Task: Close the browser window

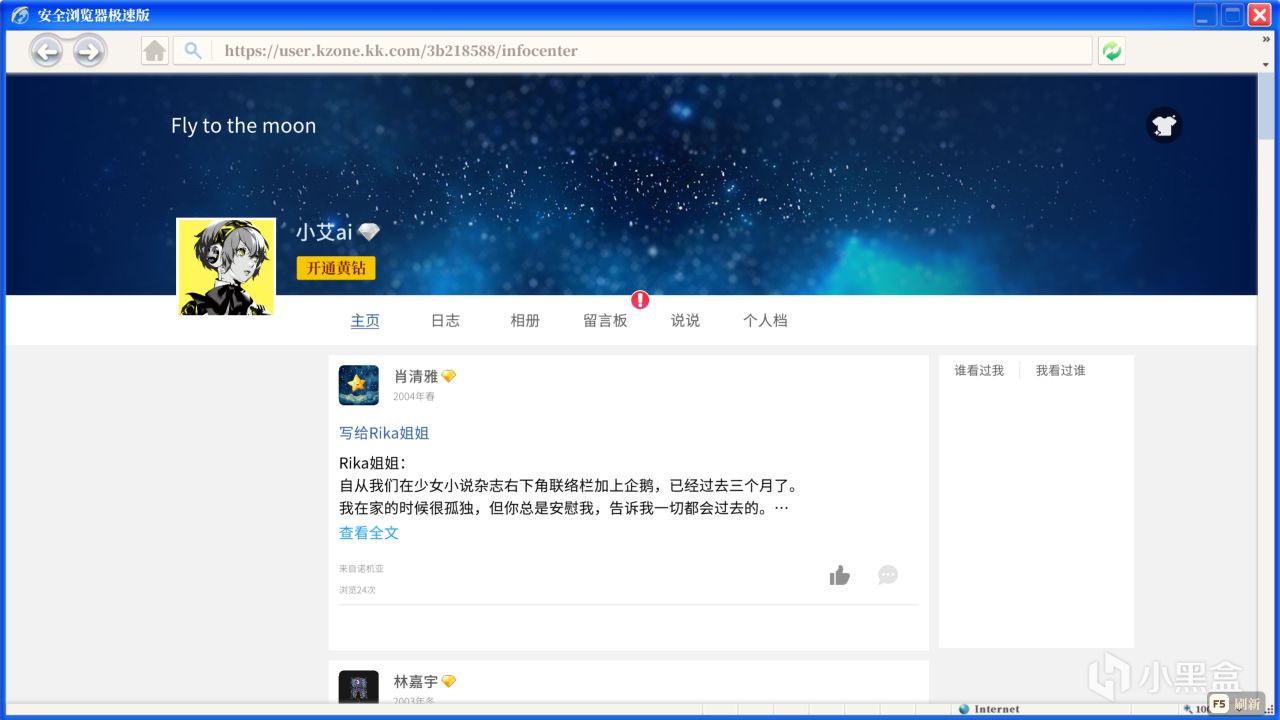Action: pos(1259,15)
